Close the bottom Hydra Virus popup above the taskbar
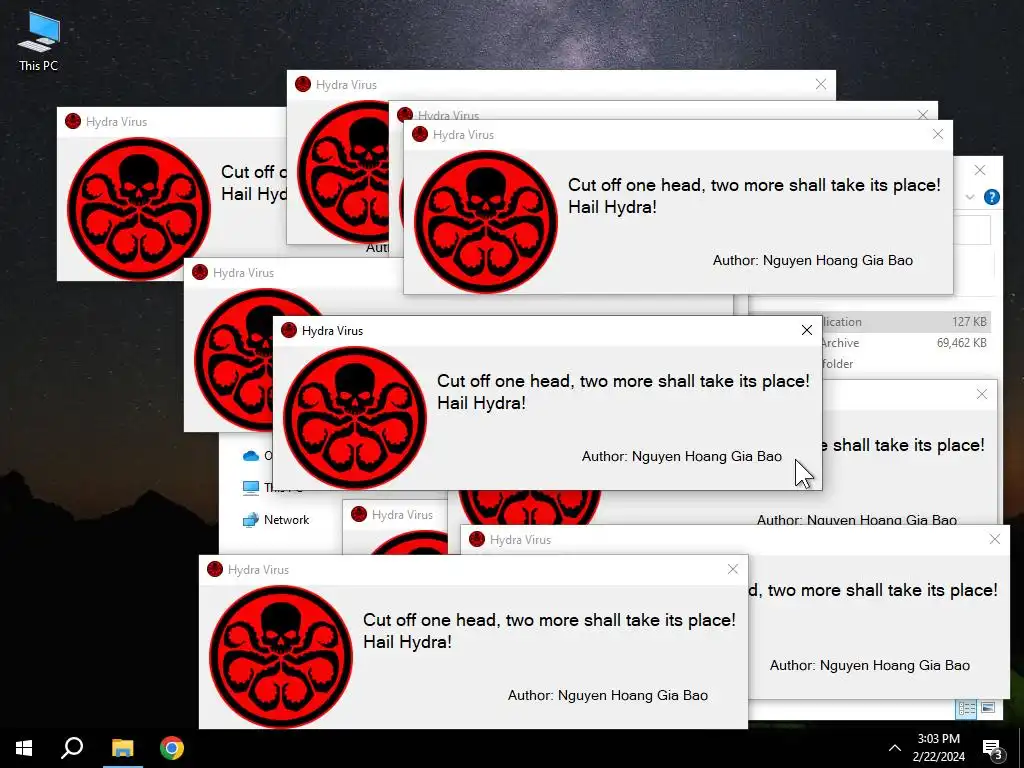Viewport: 1024px width, 768px height. coord(733,569)
